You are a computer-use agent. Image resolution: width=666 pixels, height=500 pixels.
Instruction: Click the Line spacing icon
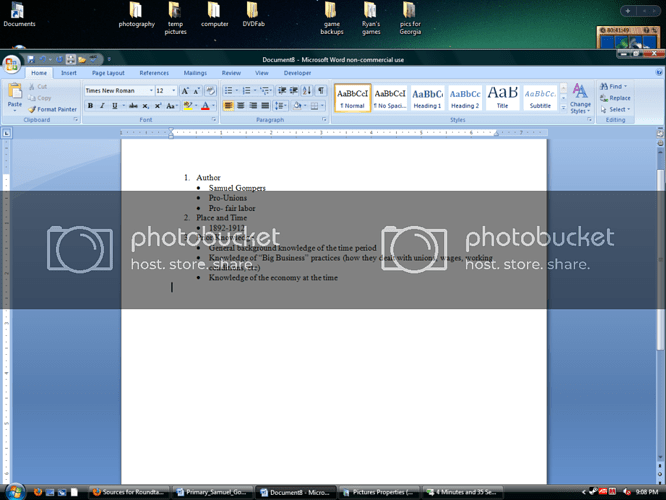(x=279, y=106)
